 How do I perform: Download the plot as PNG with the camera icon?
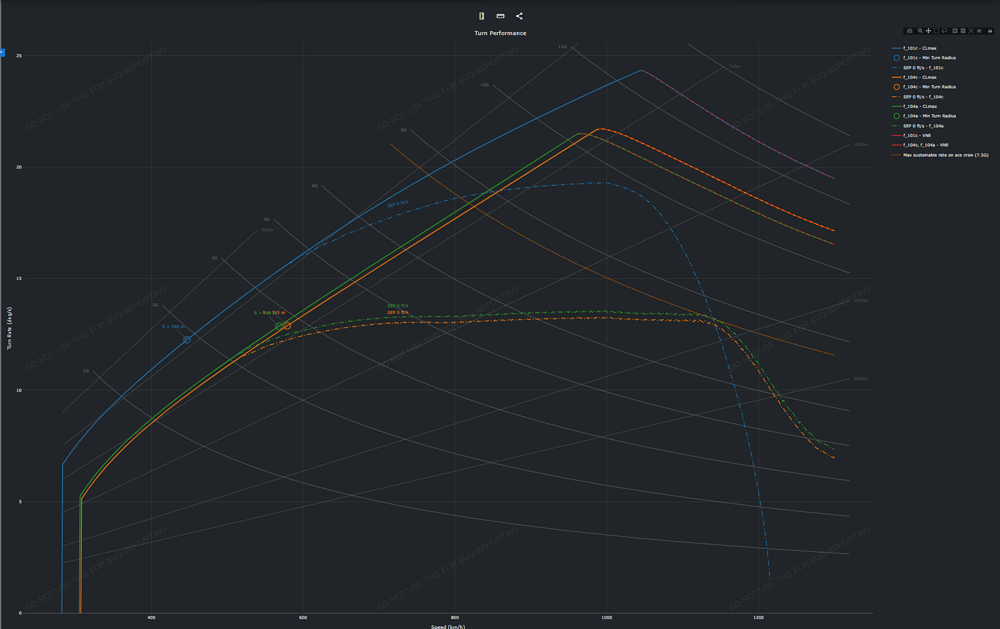[x=909, y=31]
